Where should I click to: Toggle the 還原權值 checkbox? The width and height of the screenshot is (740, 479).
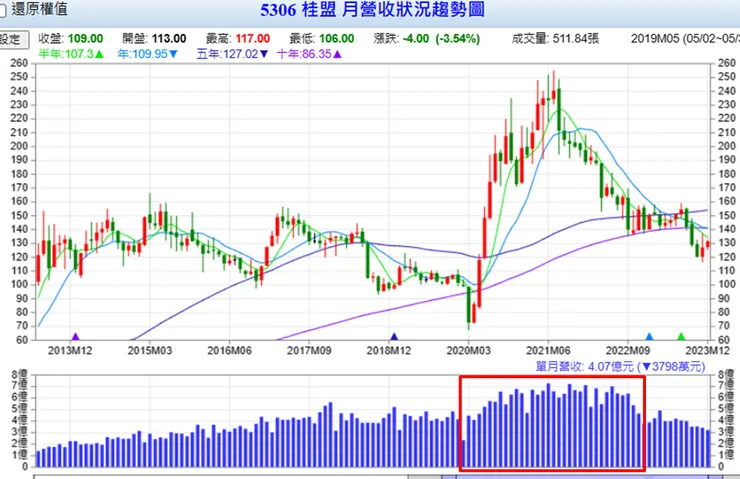(2, 10)
